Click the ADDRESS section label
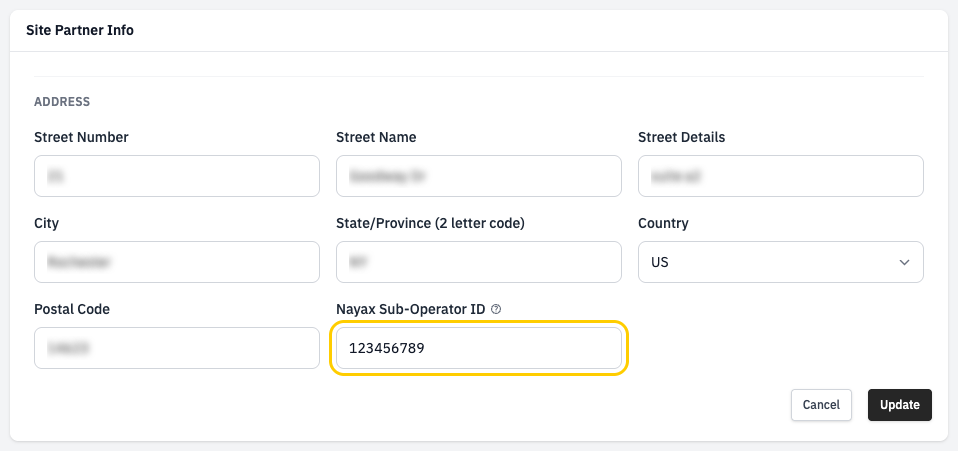Image resolution: width=958 pixels, height=451 pixels. pyautogui.click(x=62, y=101)
